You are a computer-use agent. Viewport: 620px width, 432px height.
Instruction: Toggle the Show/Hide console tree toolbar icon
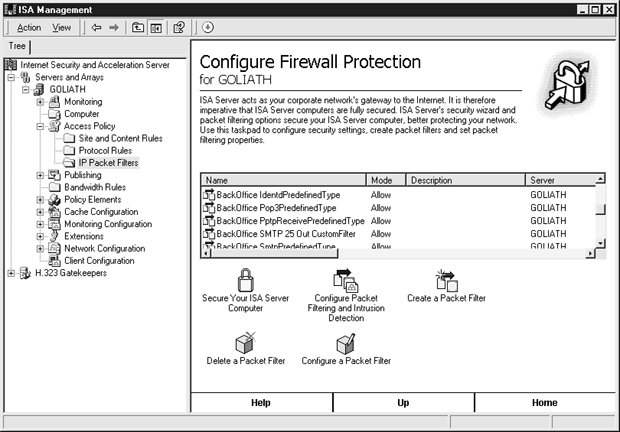coord(156,27)
